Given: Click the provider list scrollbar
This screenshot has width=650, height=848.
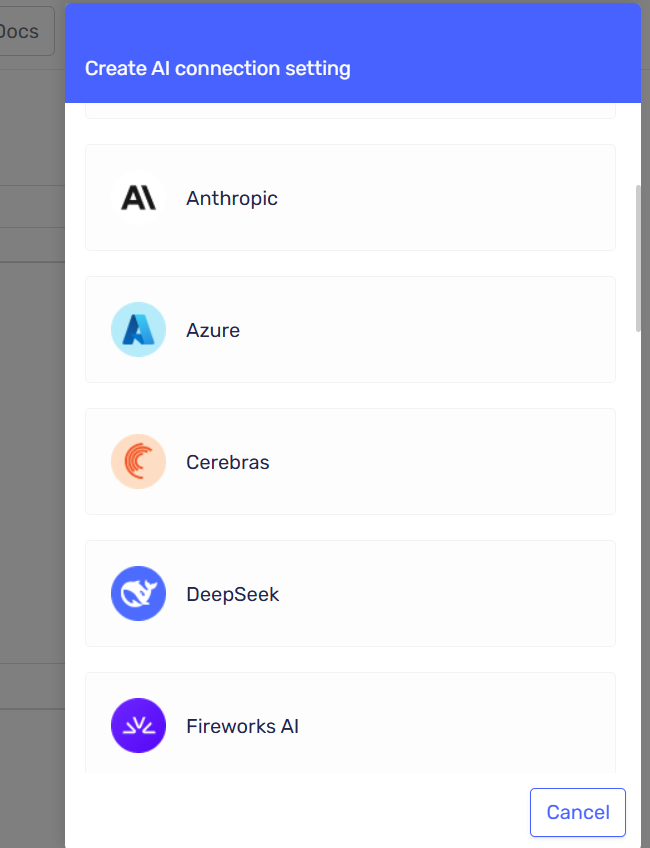Looking at the screenshot, I should click(x=638, y=258).
